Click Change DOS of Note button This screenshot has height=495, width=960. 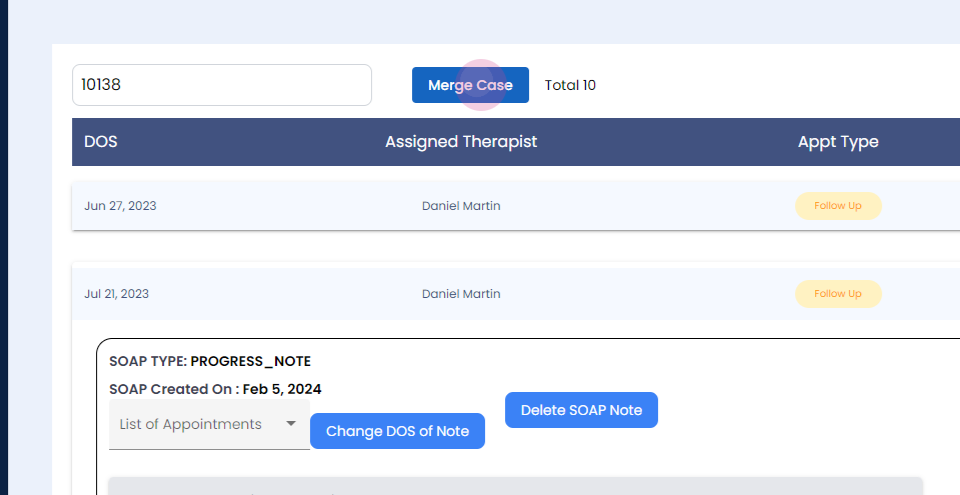click(x=397, y=431)
